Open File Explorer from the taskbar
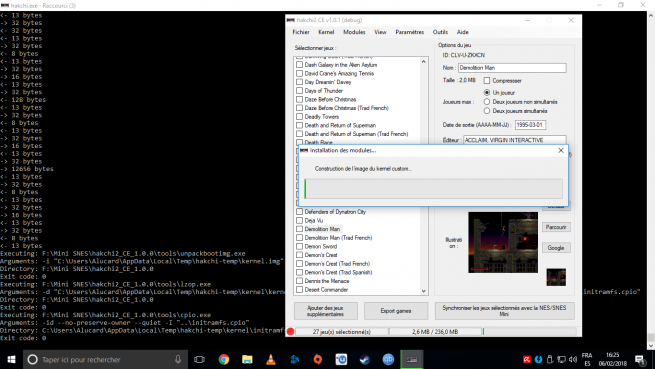Screen dimensions: 655x369 pyautogui.click(x=247, y=359)
